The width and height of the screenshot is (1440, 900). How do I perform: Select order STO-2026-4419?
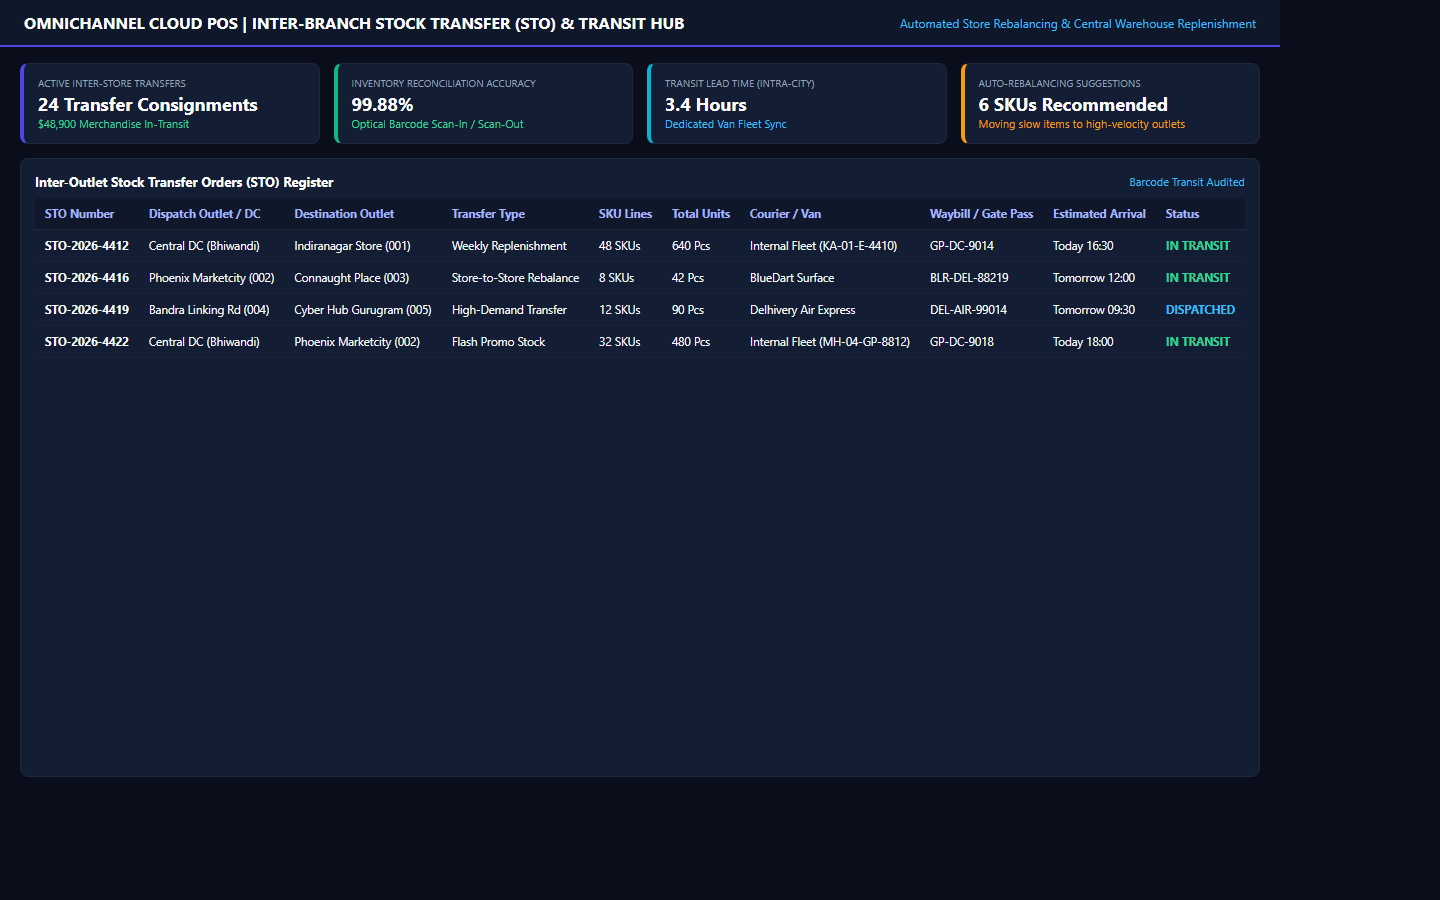tap(87, 310)
